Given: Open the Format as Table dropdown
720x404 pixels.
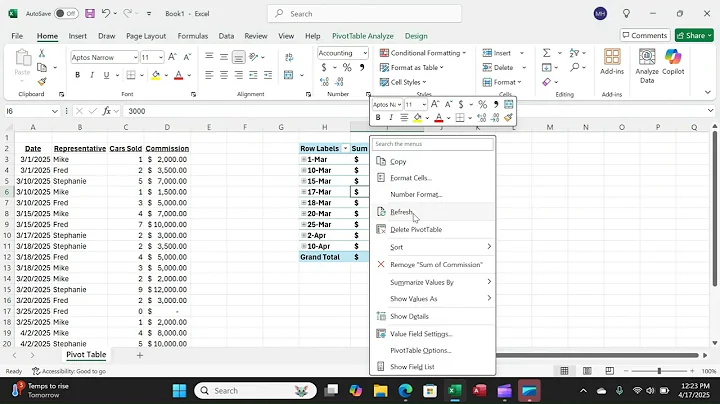Looking at the screenshot, I should coord(411,67).
